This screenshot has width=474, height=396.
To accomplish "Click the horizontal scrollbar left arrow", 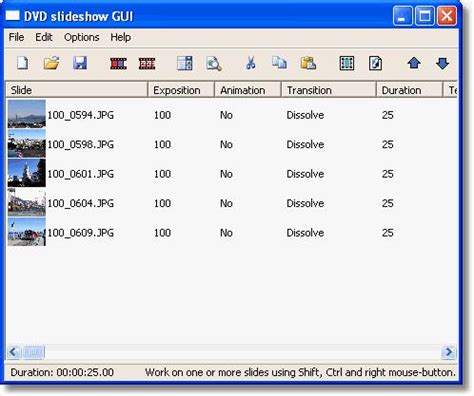I will point(14,352).
